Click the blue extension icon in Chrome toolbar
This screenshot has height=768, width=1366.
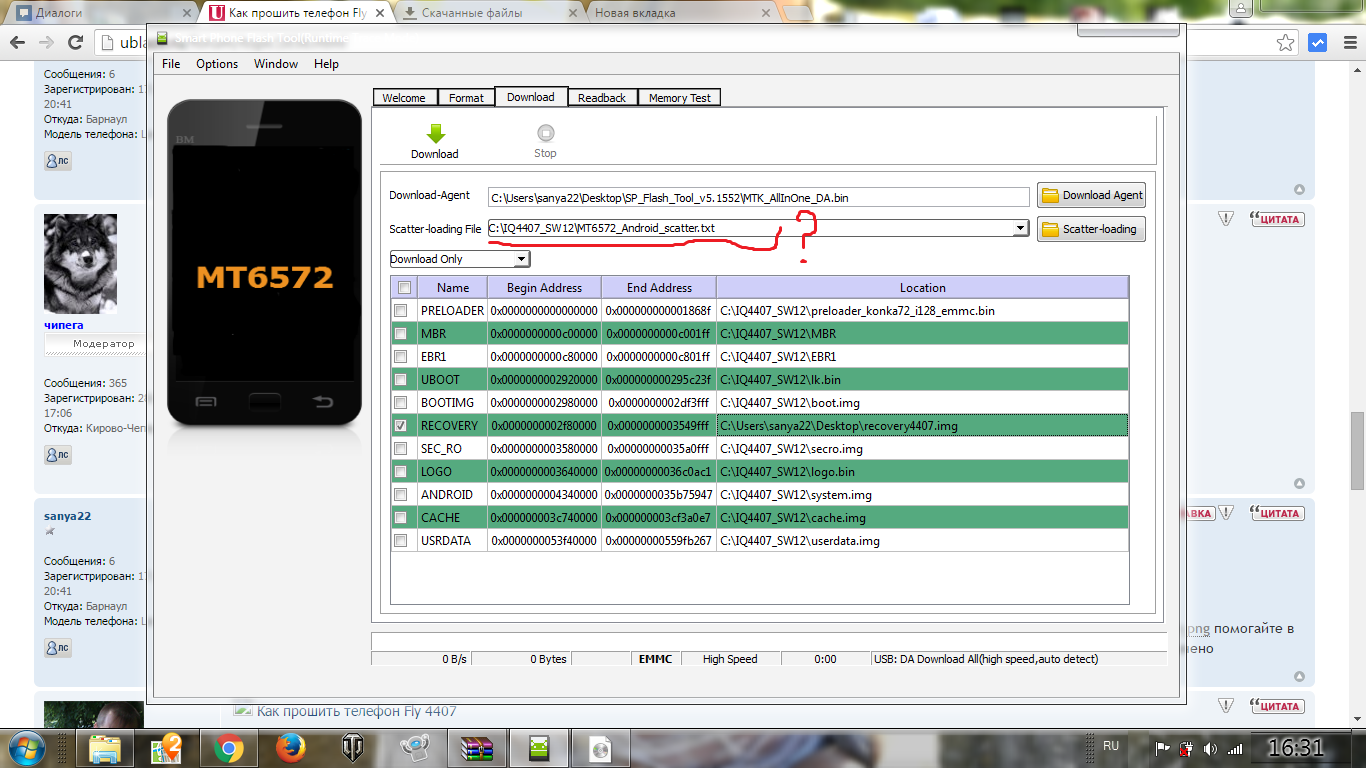[1319, 43]
